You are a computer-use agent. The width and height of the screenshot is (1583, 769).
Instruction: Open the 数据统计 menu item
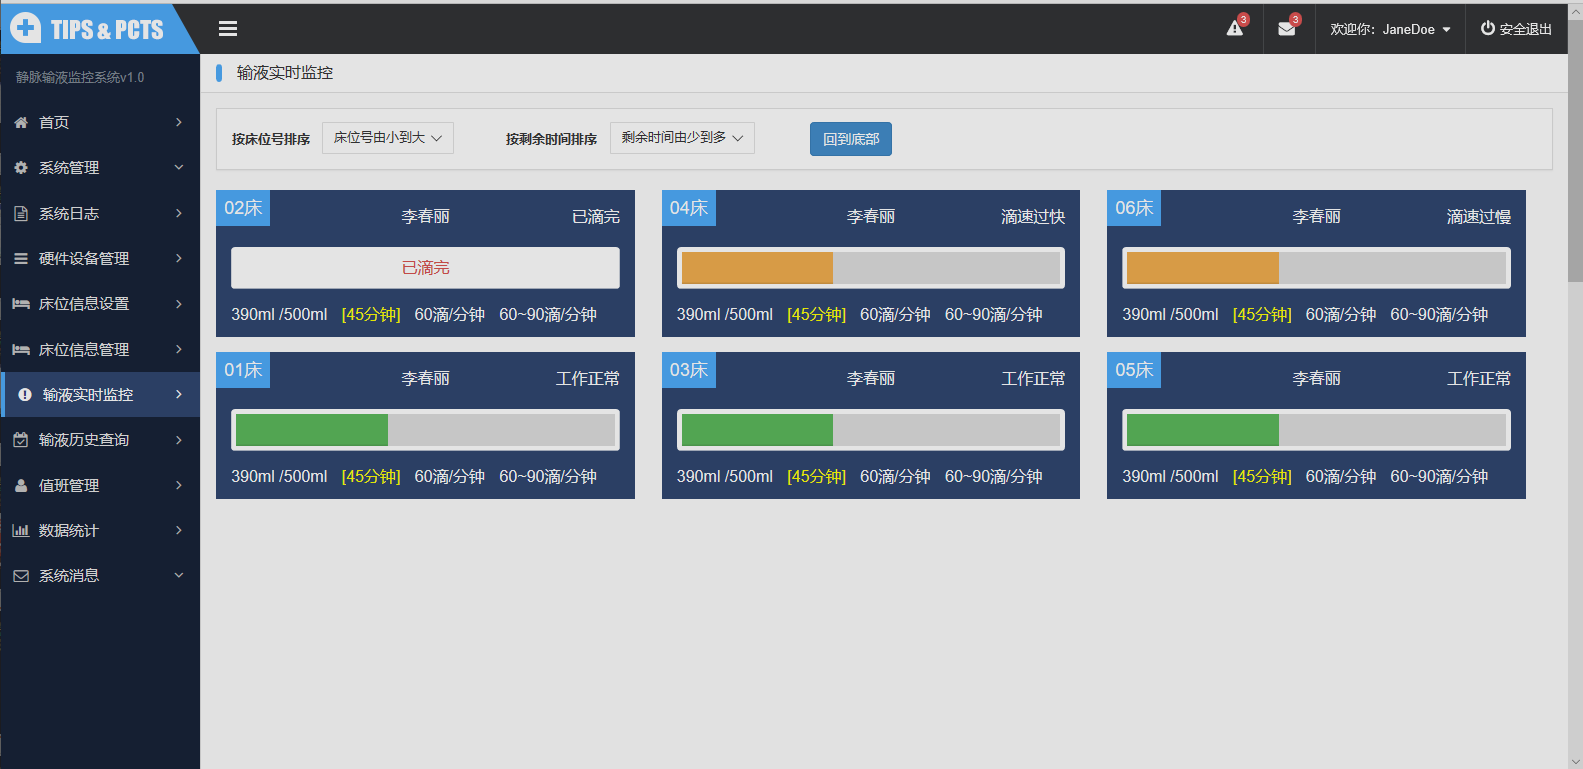[x=100, y=530]
